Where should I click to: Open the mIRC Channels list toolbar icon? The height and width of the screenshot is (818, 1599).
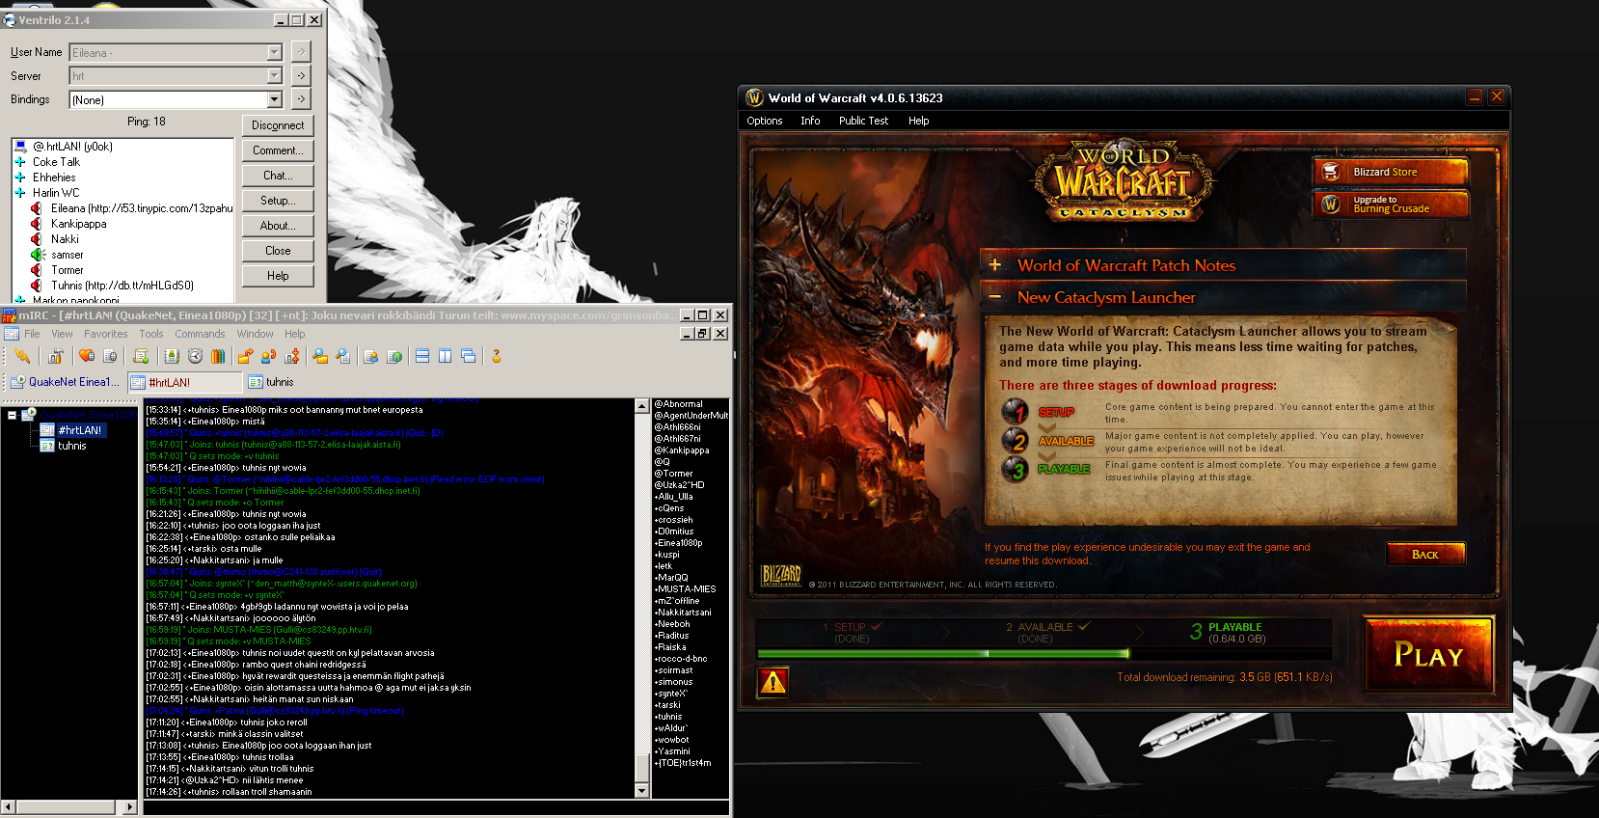point(110,356)
